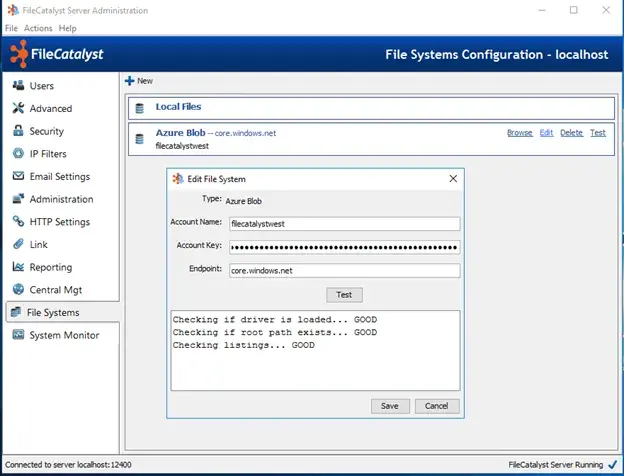624x476 pixels.
Task: Click the Edit link for Azure Blob
Action: pyautogui.click(x=546, y=133)
